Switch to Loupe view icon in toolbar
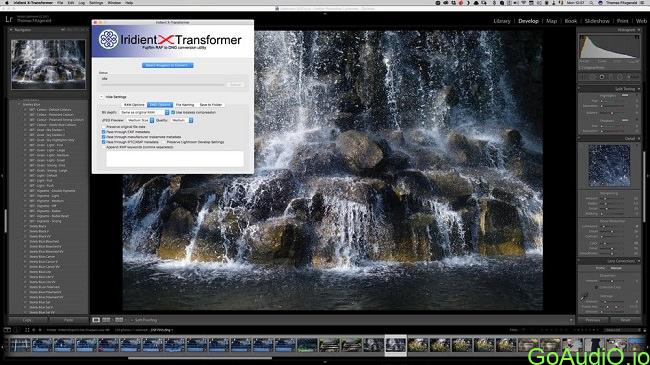Viewport: 650px width, 365px height. [x=96, y=320]
